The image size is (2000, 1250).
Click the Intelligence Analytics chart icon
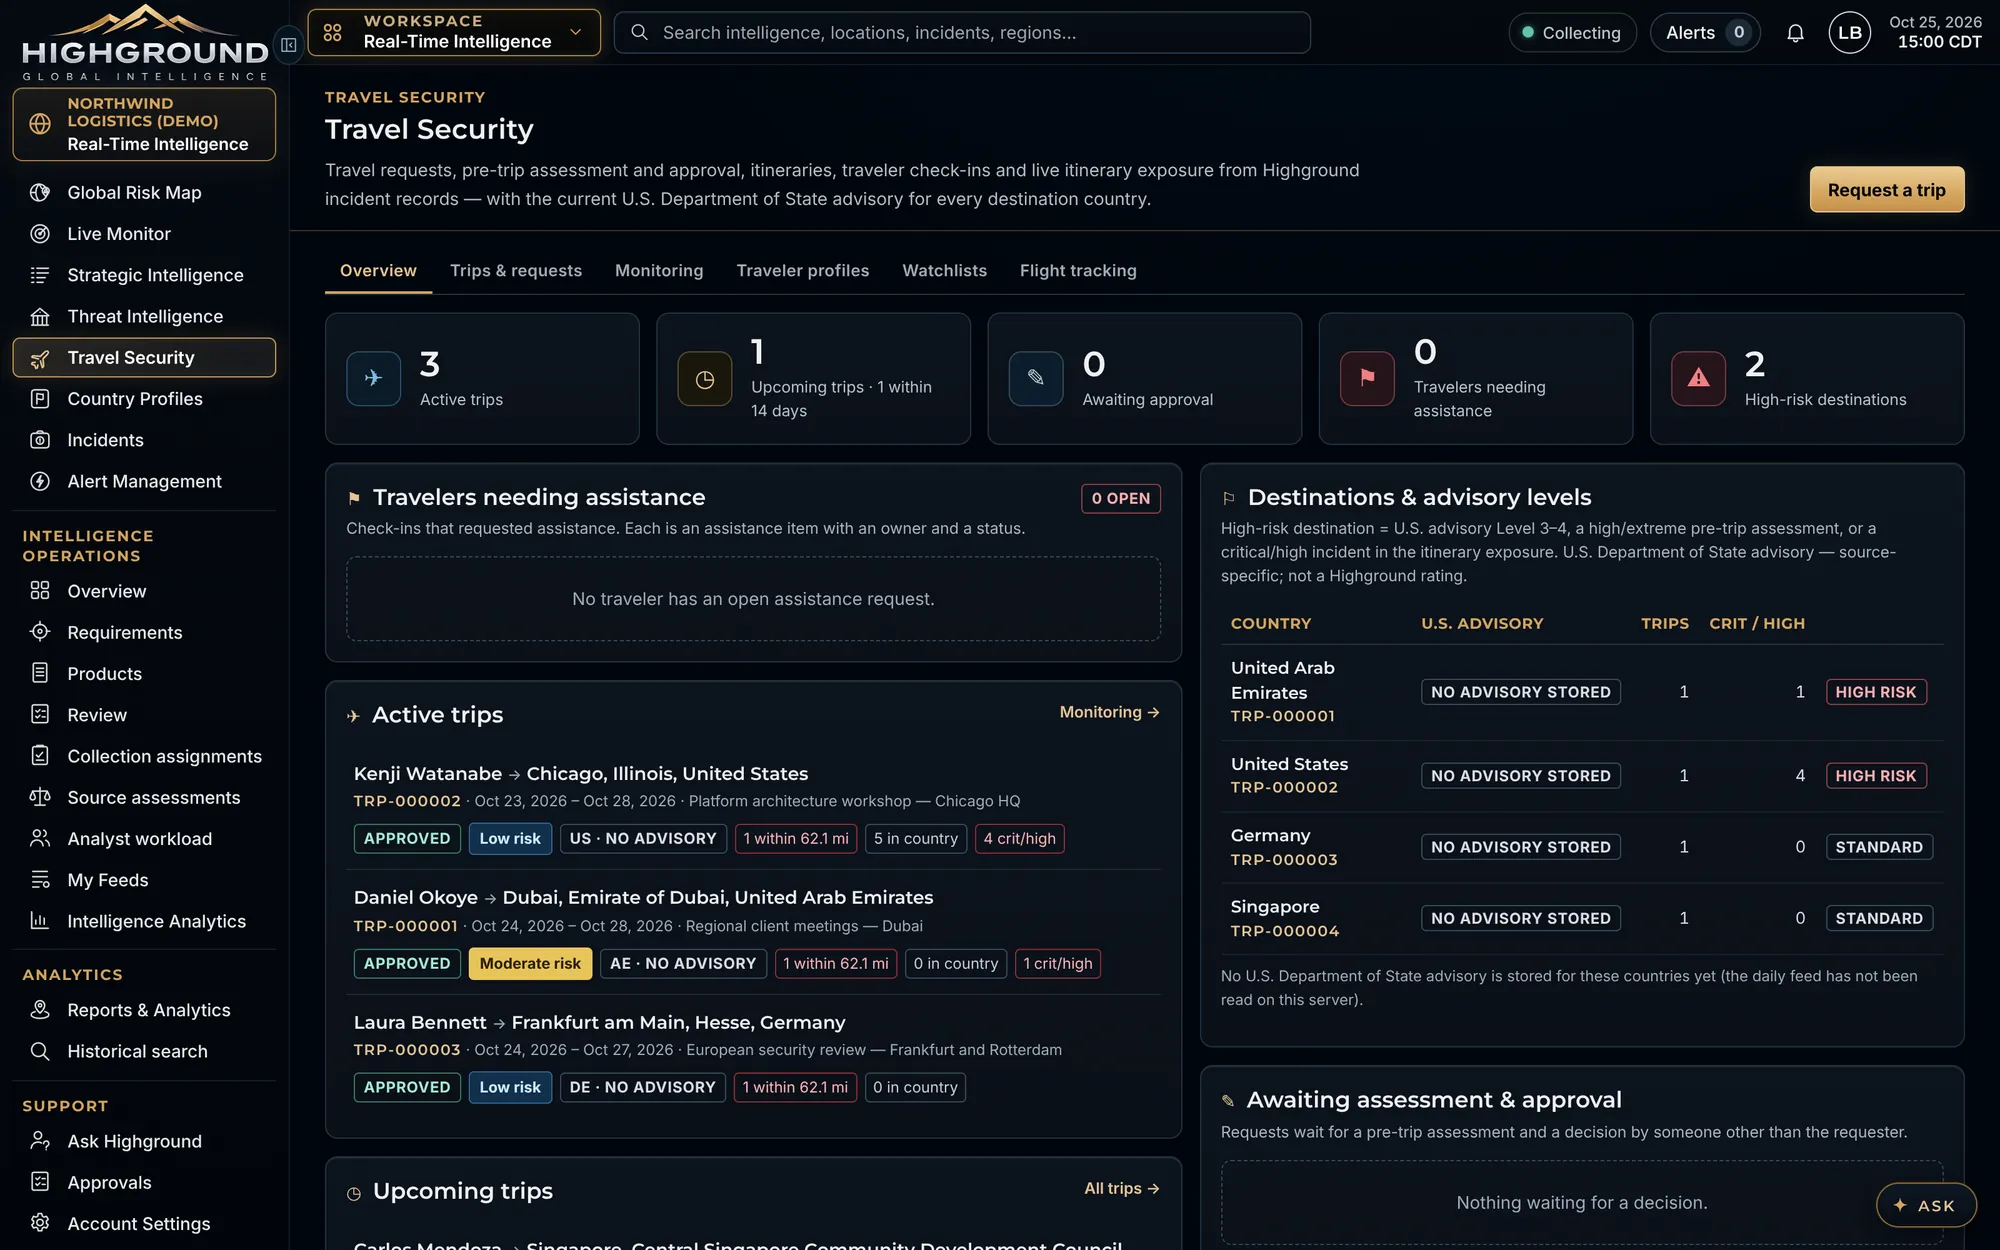(40, 921)
